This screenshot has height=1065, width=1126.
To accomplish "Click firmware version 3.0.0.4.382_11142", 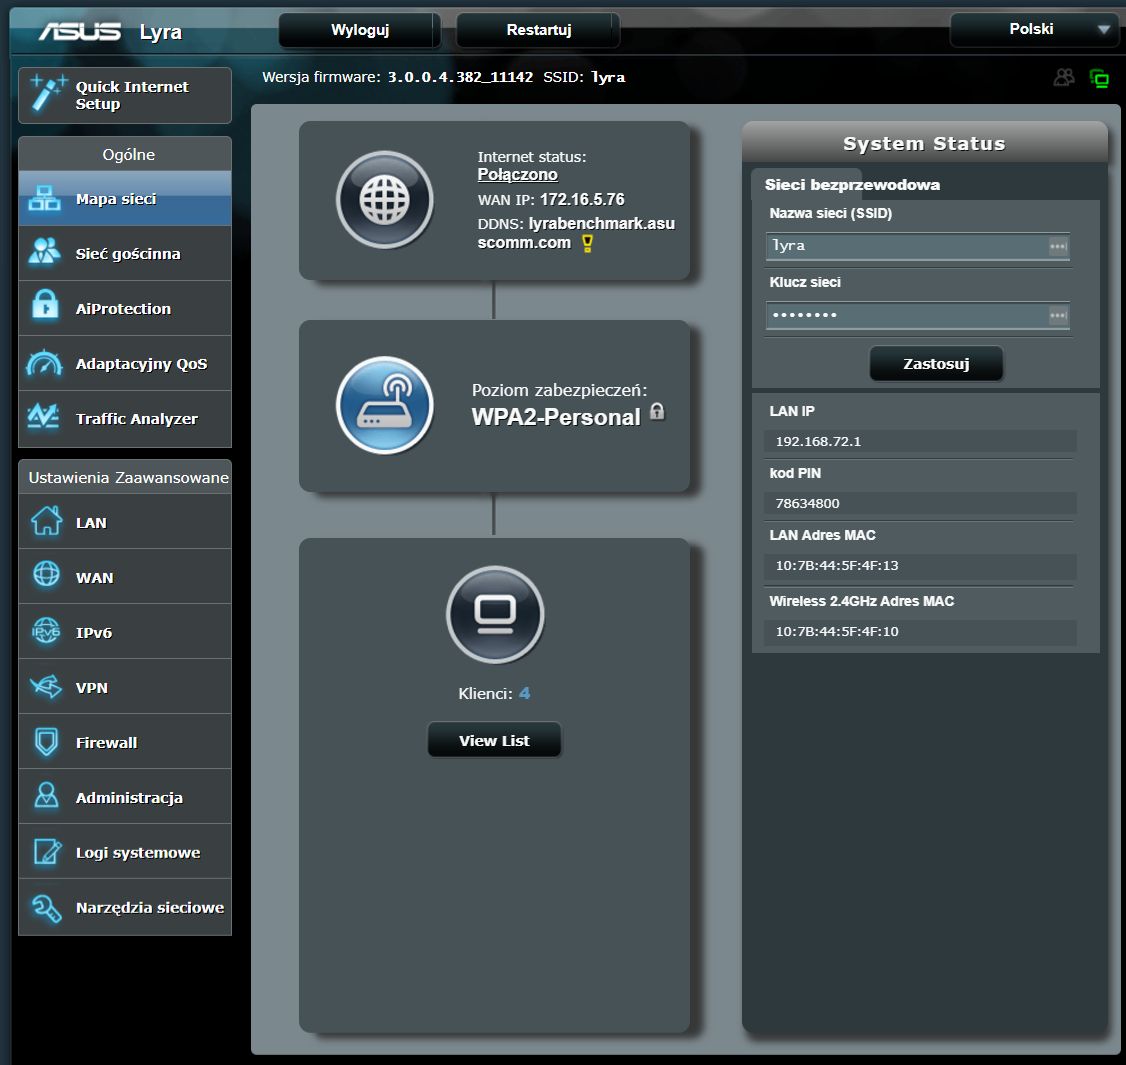I will 460,77.
